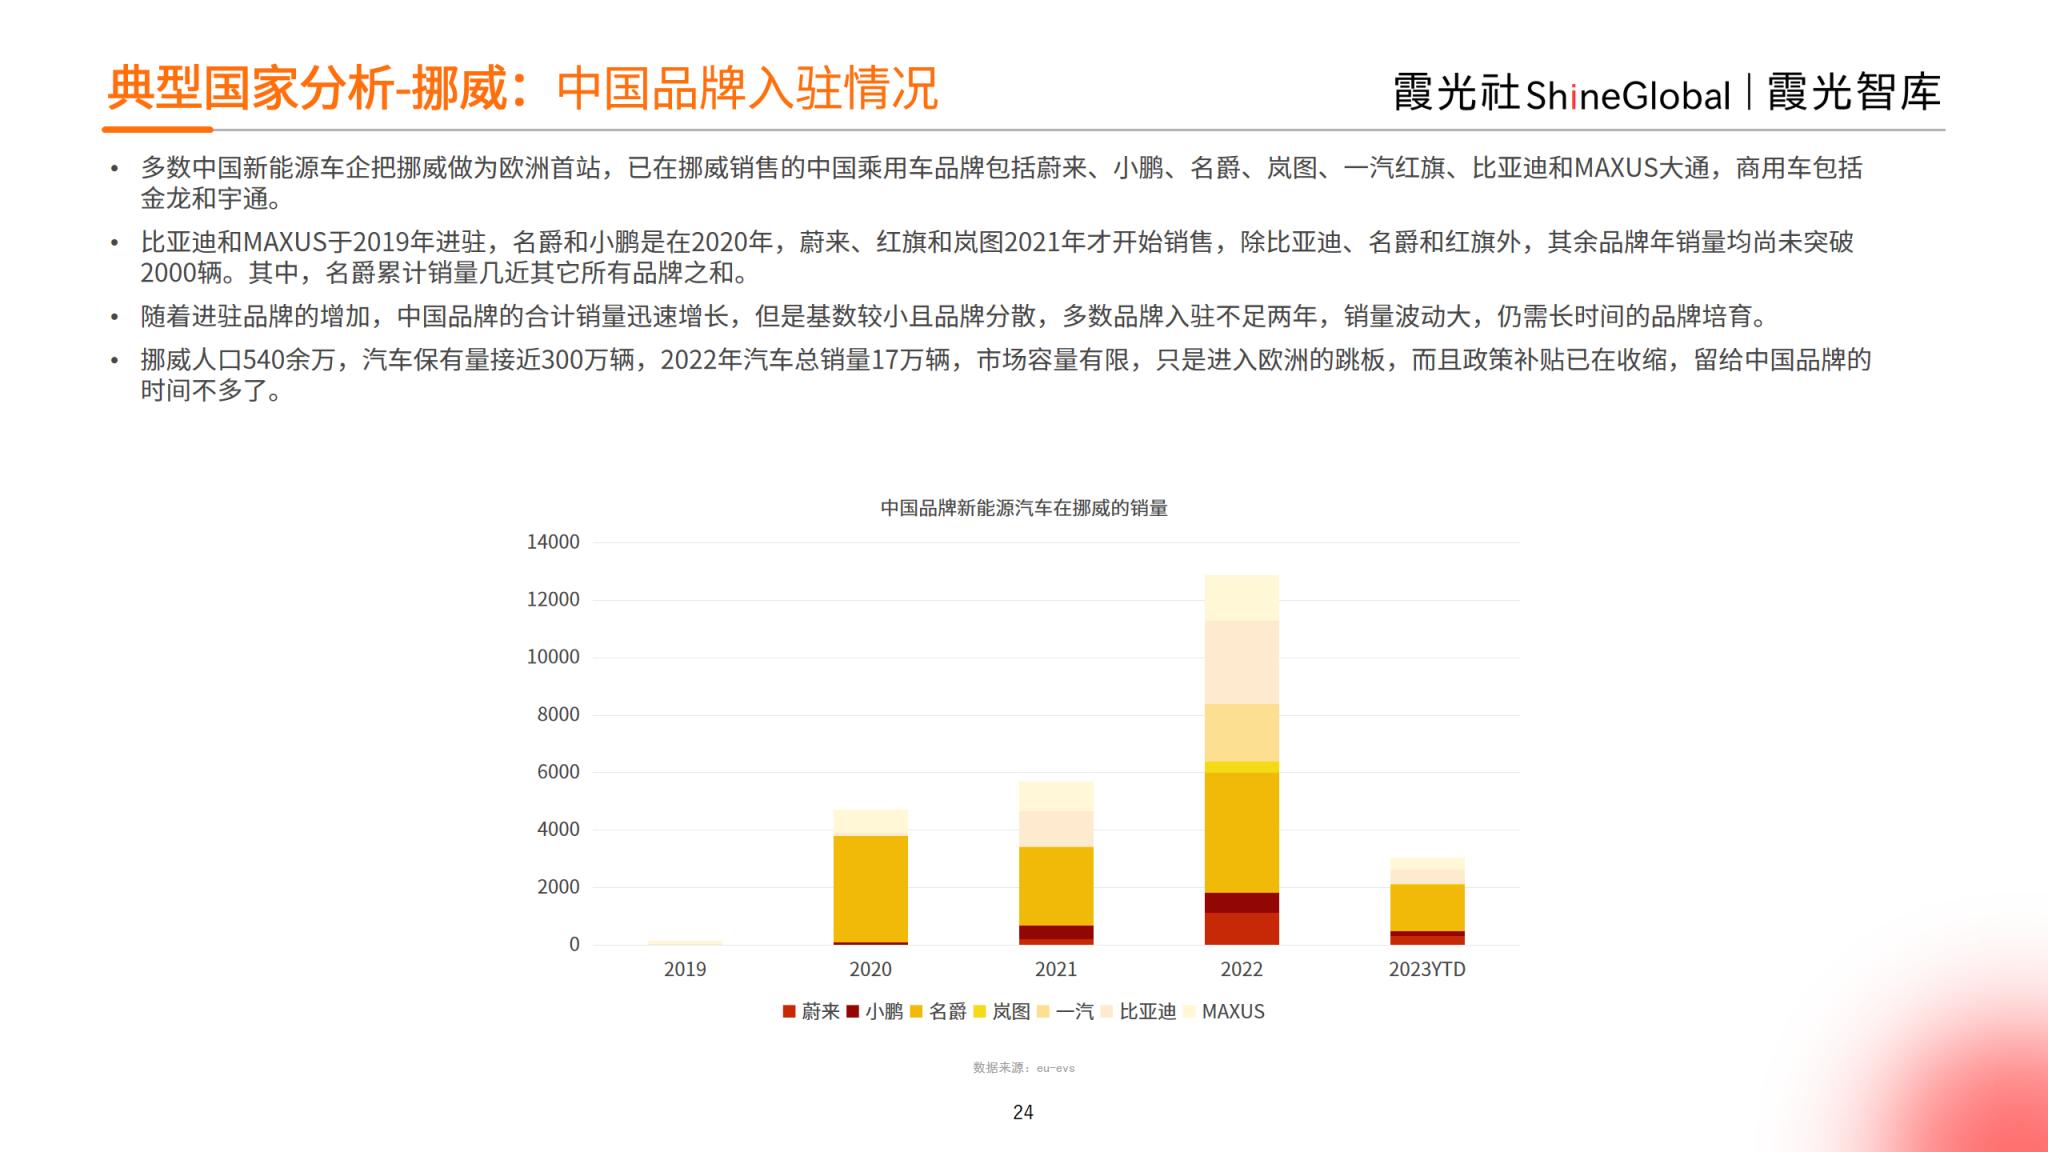This screenshot has width=2048, height=1152.
Task: Click the chart title 中国品牌新能源汽车在挪威的销量
Action: (x=1023, y=508)
